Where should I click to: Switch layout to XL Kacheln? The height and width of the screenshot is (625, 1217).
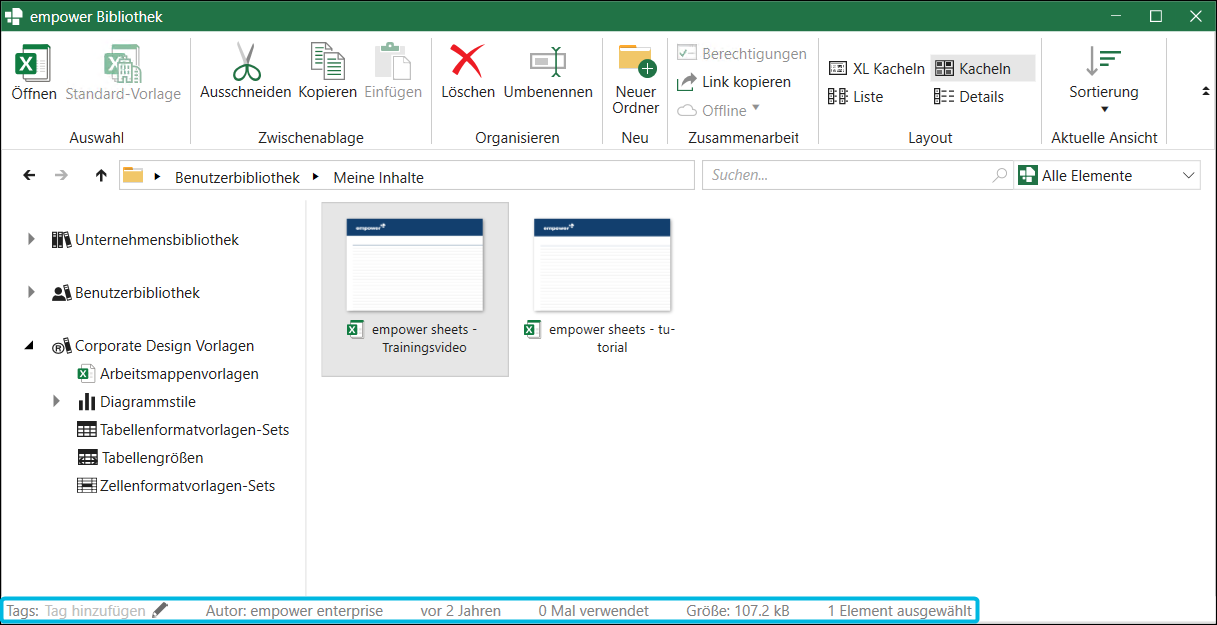[877, 69]
